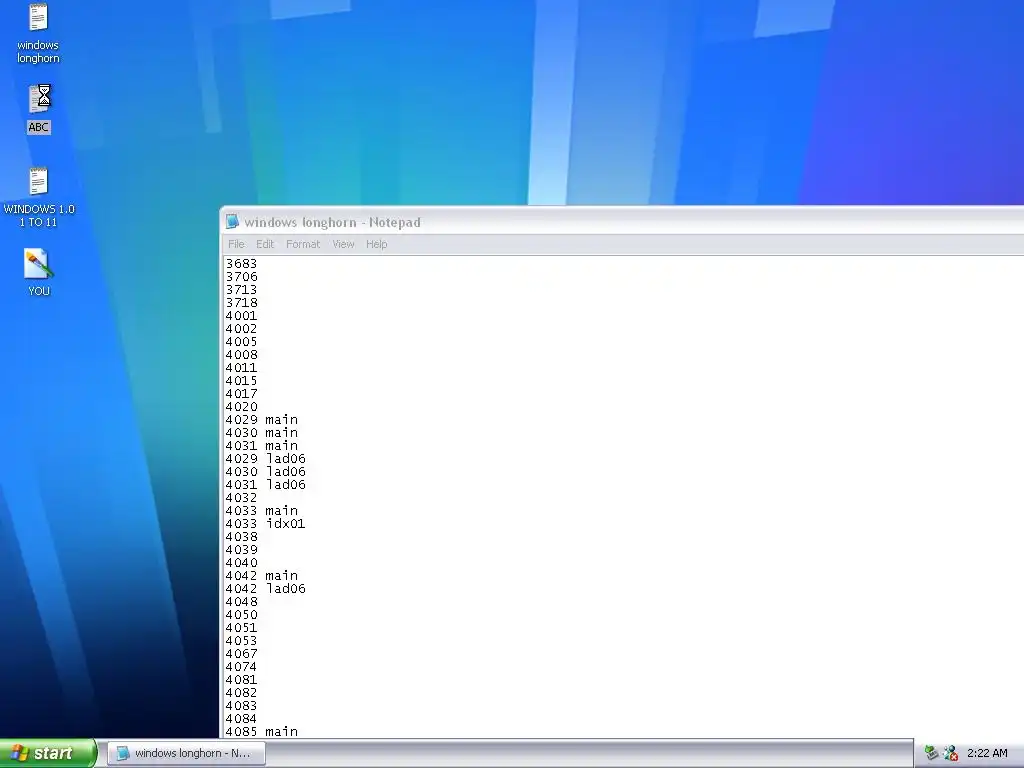
Task: Click the '4042 lad06' line
Action: (x=265, y=589)
